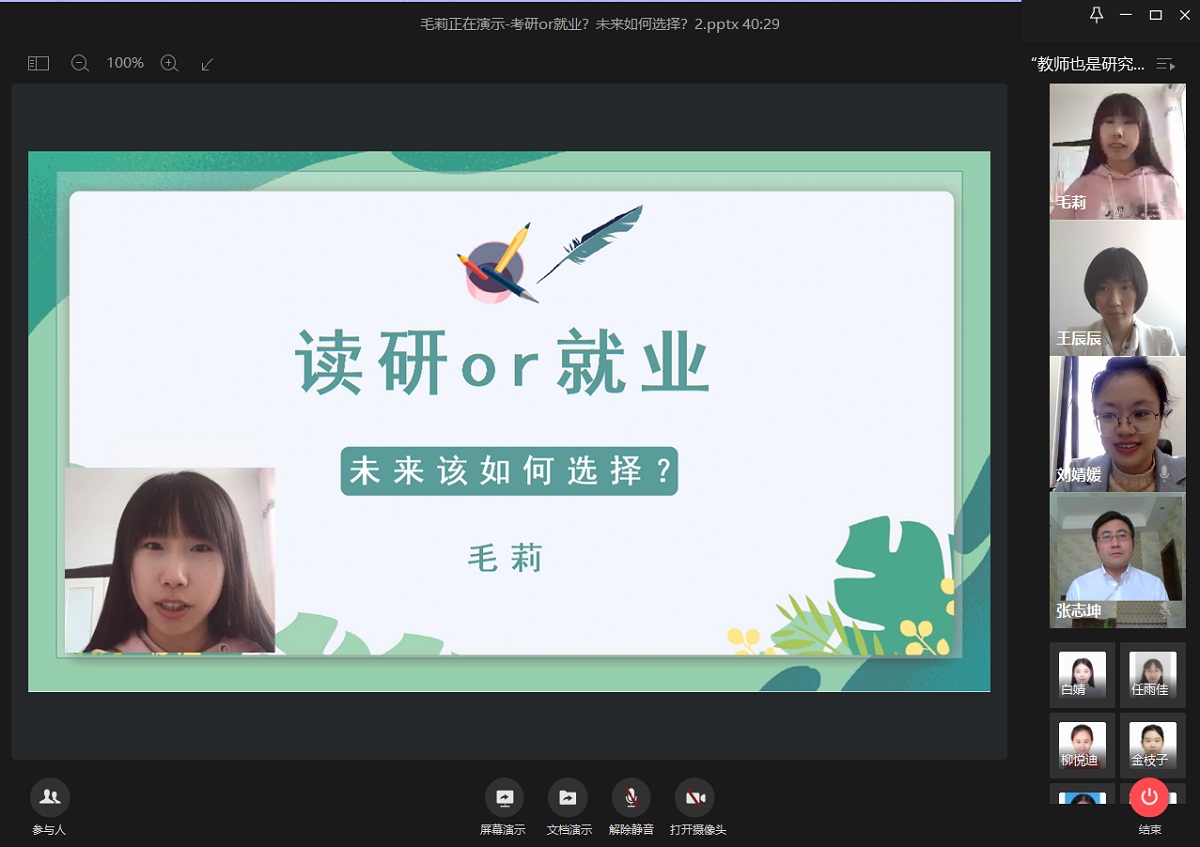Image resolution: width=1200 pixels, height=847 pixels.
Task: Select 张志坤's video tile
Action: [x=1117, y=560]
